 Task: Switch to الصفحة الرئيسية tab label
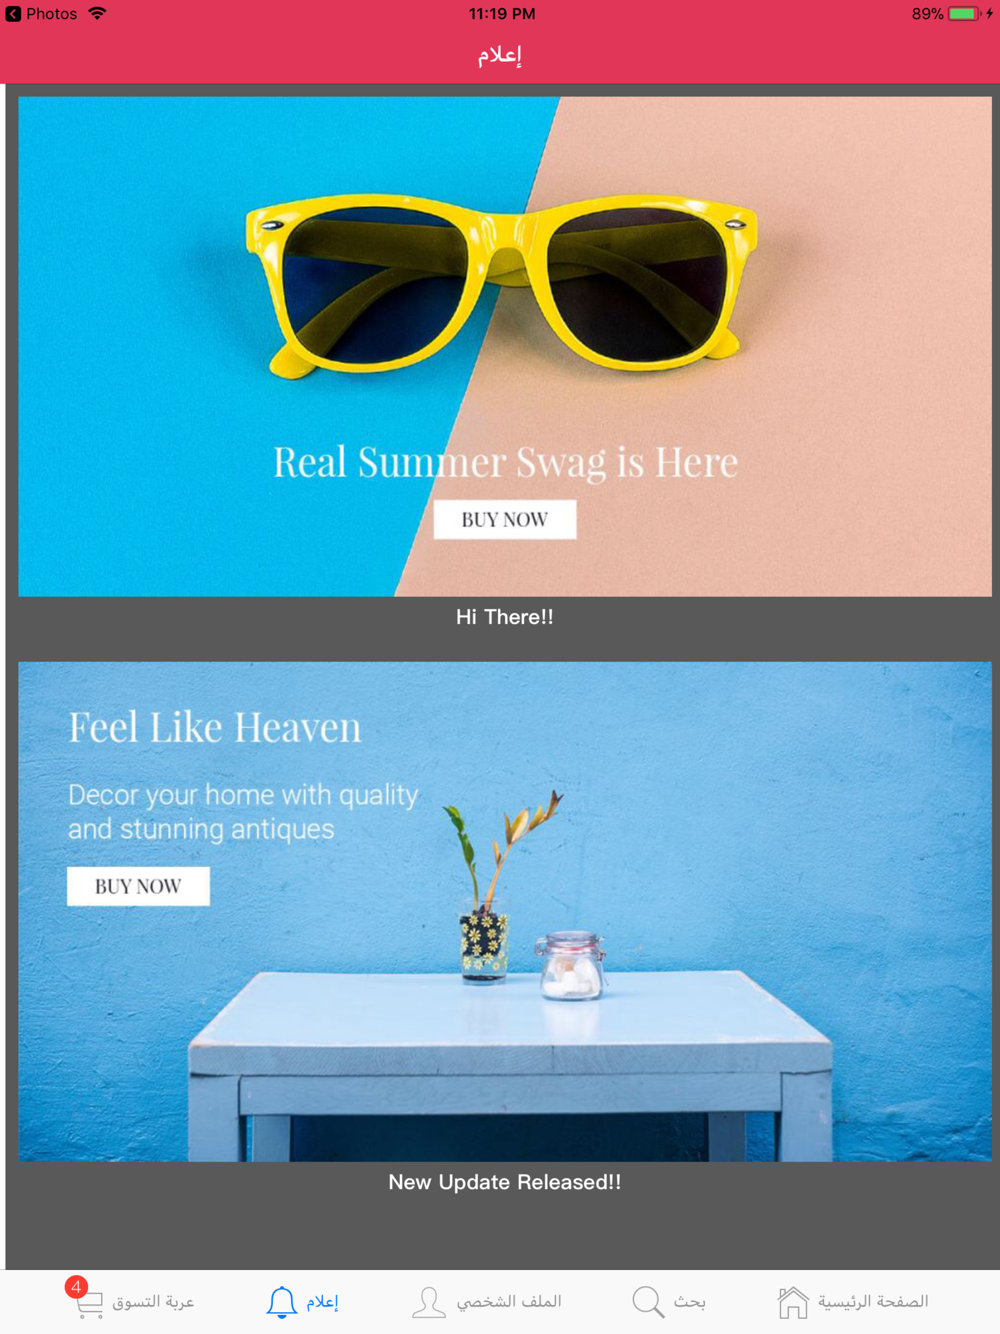(873, 1302)
